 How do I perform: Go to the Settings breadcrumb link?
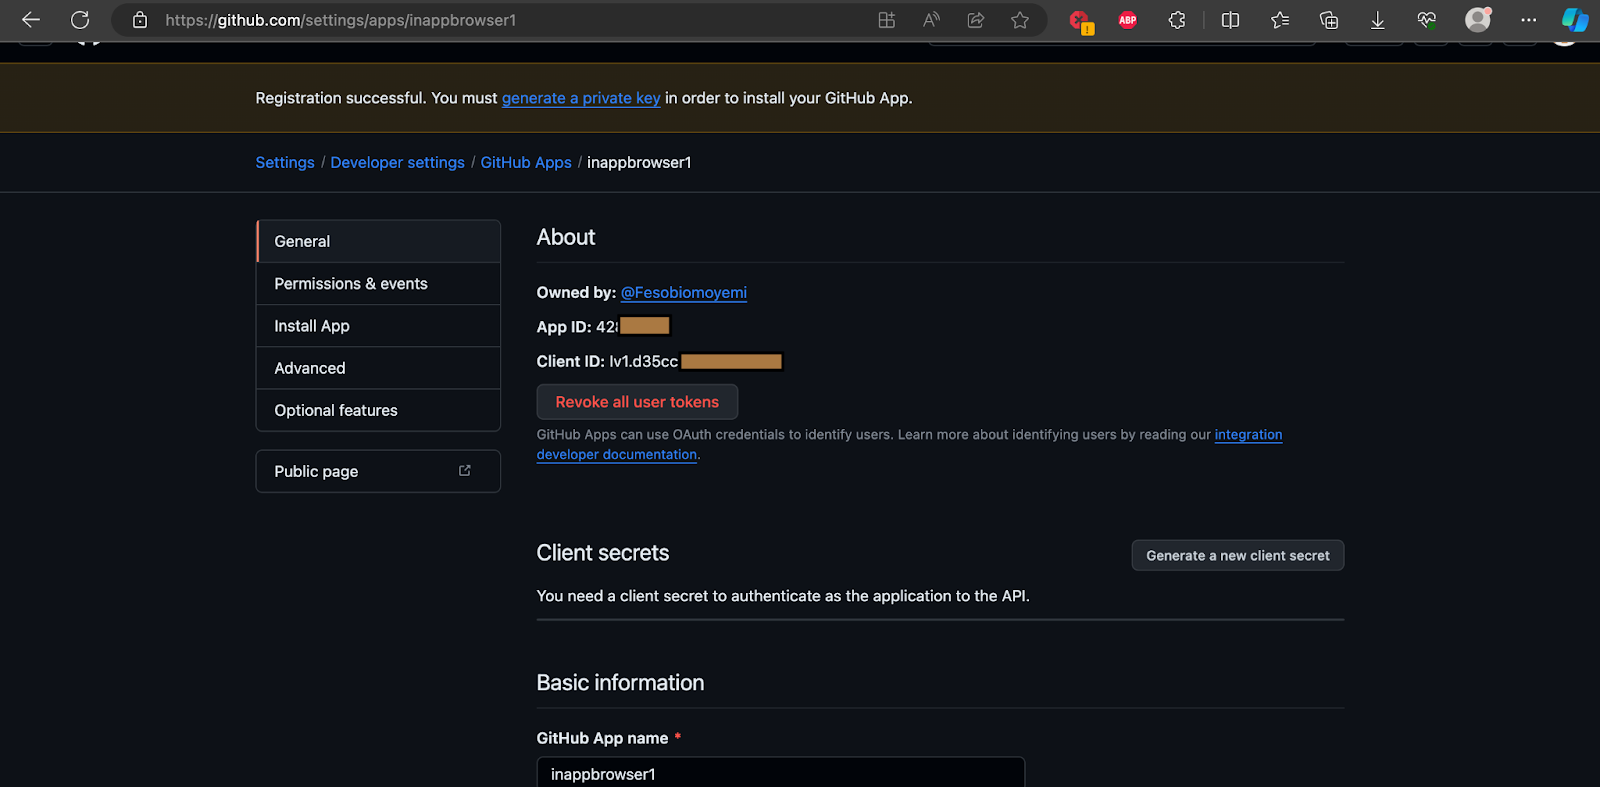(285, 162)
